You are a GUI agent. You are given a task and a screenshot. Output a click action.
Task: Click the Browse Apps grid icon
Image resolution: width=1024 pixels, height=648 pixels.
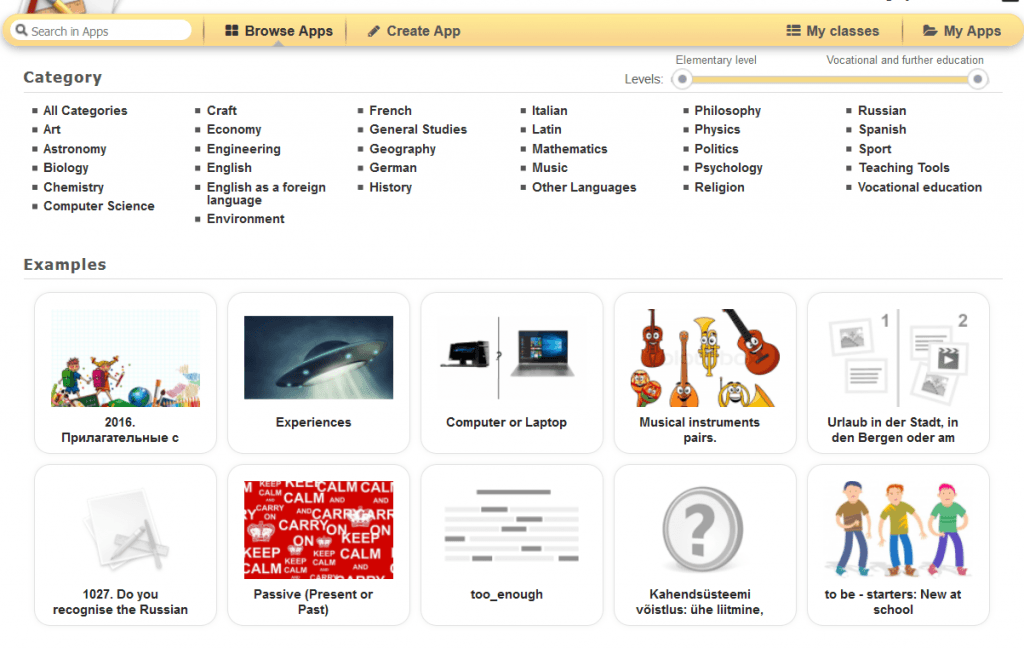231,31
